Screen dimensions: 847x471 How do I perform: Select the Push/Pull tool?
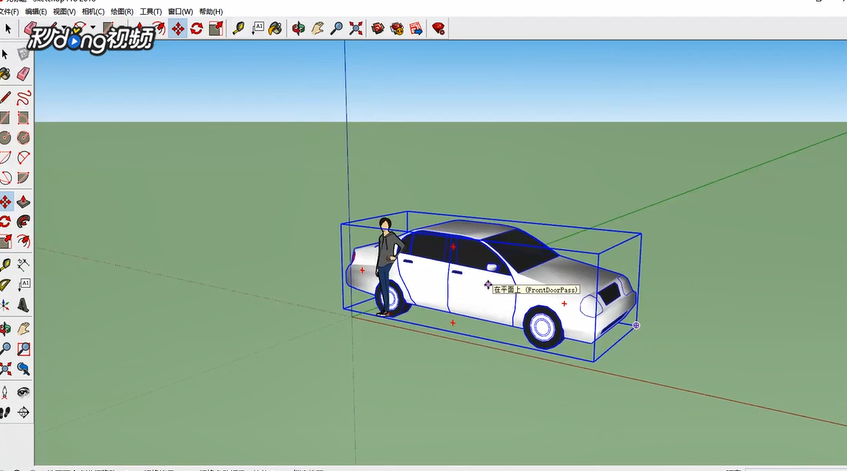coord(23,201)
